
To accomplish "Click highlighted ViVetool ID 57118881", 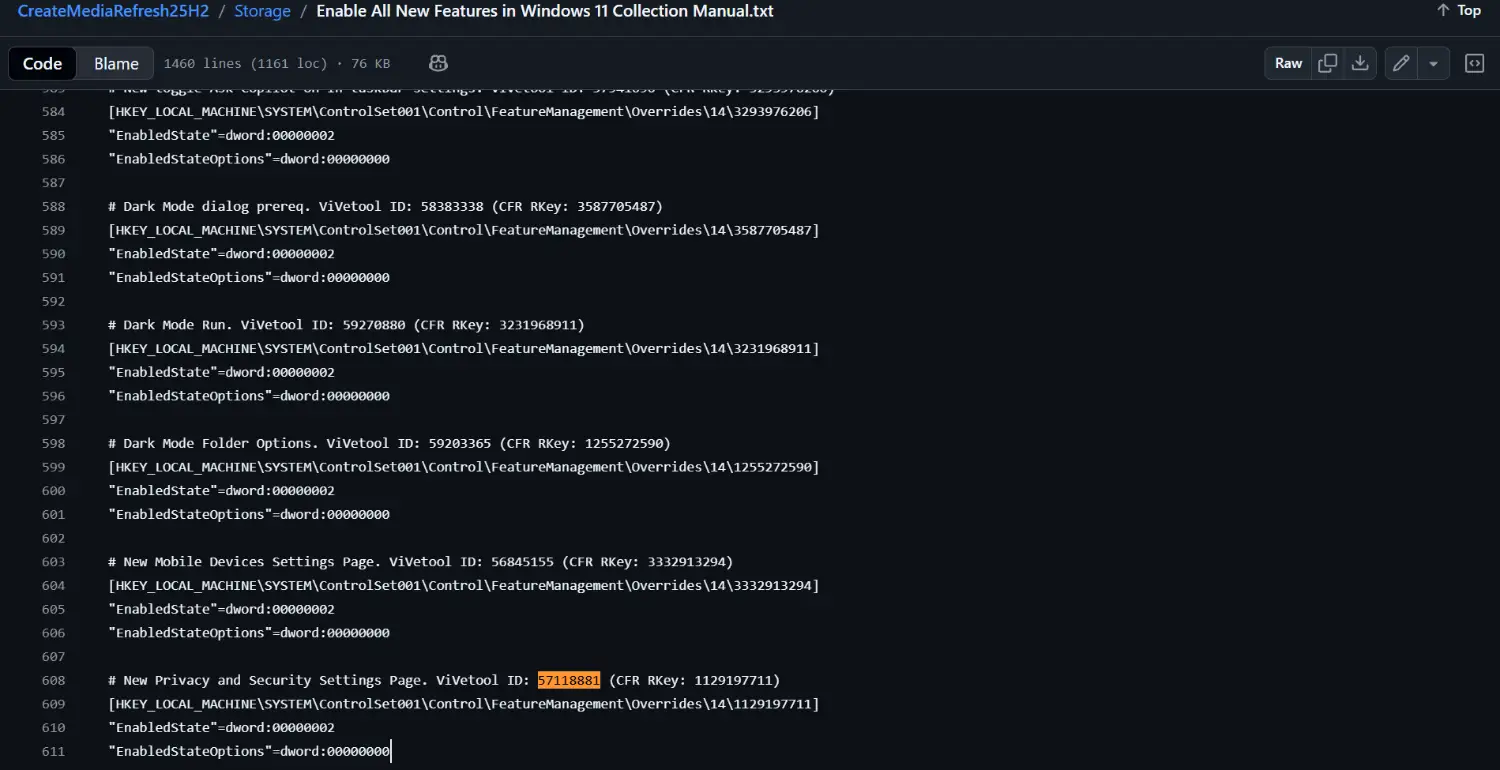I will click(569, 680).
